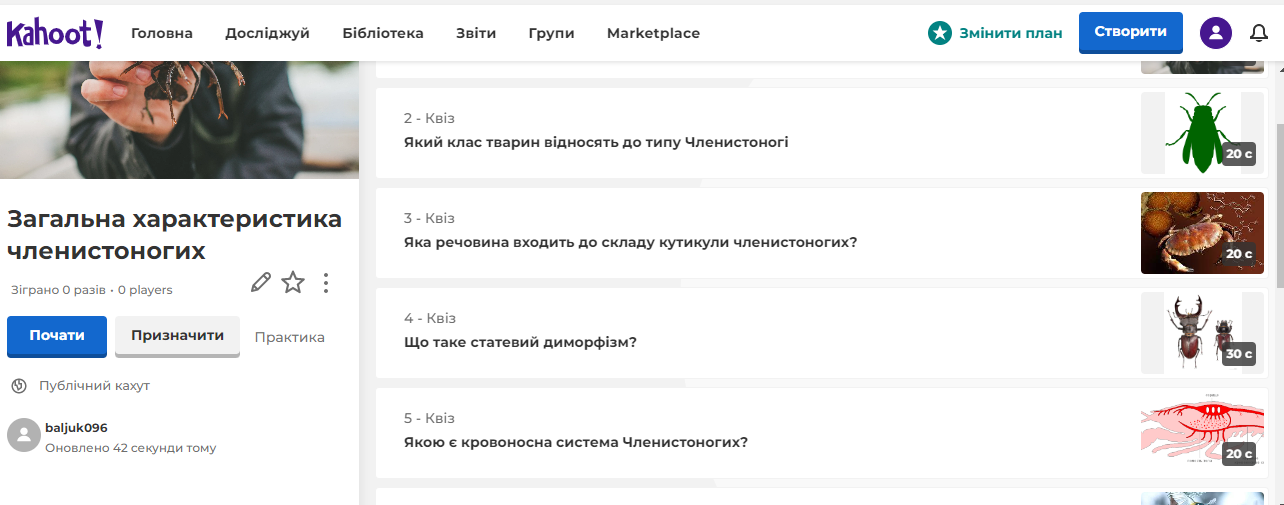This screenshot has height=505, width=1284.
Task: Start the kahoot with Почати
Action: tap(57, 336)
